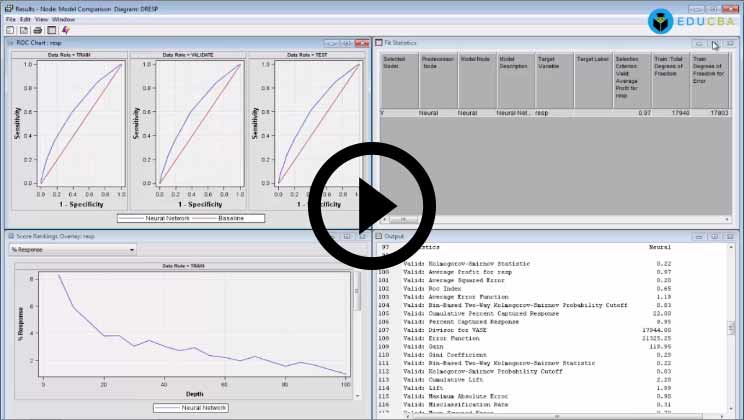Open the View menu

click(x=41, y=19)
